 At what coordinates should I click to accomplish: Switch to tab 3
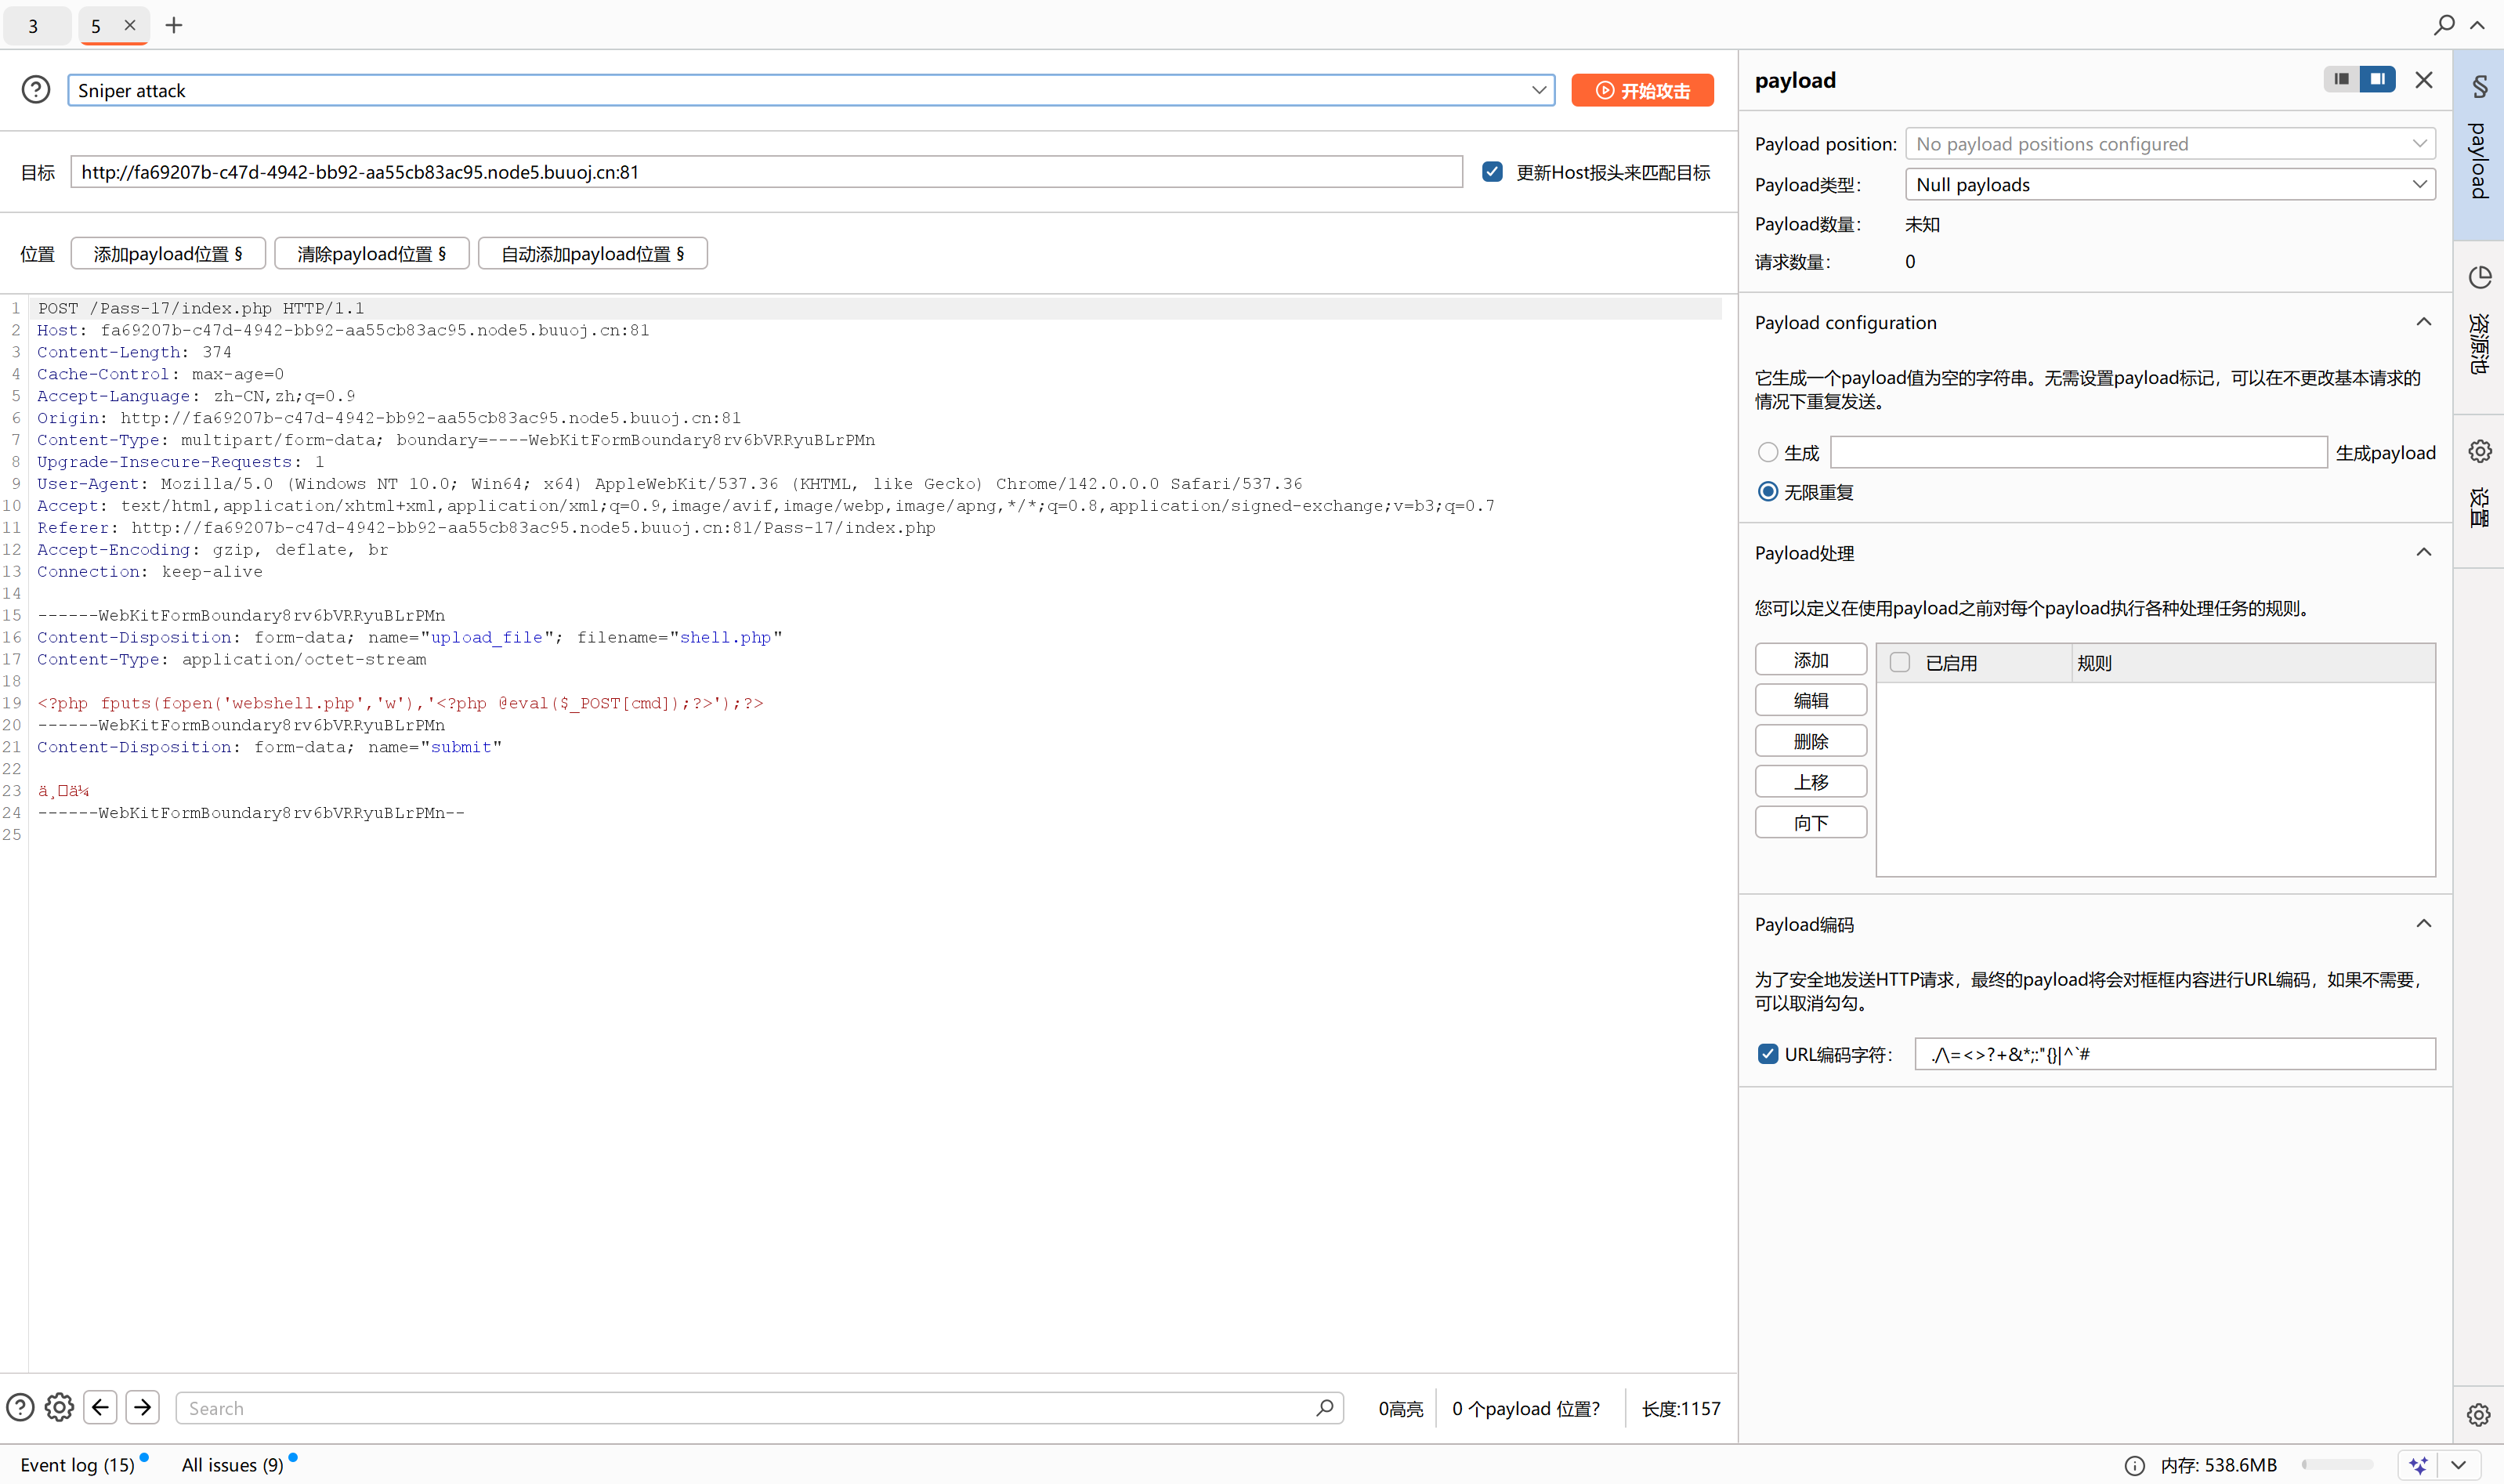(34, 26)
